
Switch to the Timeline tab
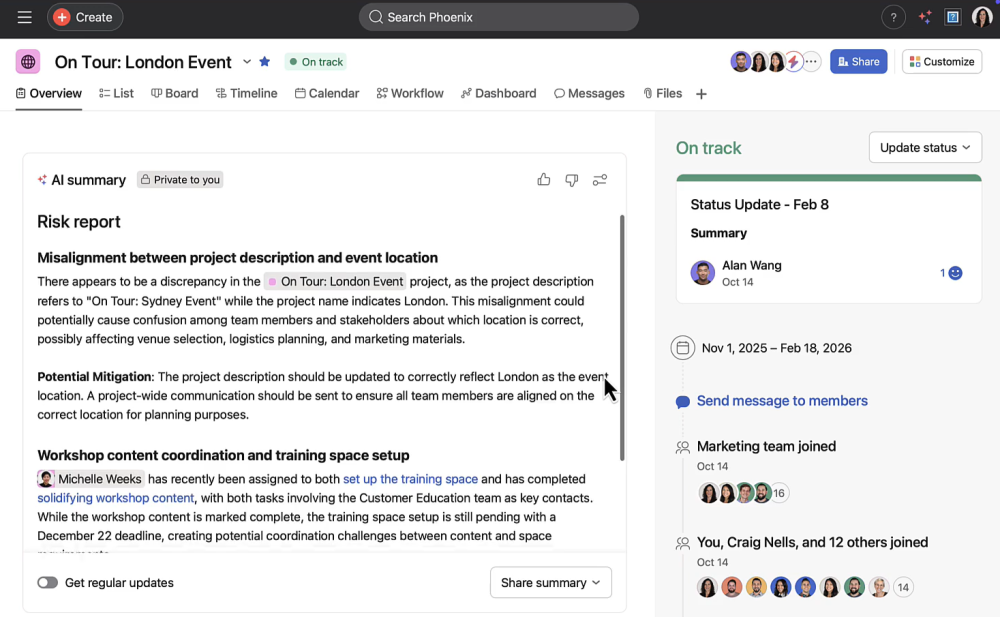pos(247,93)
